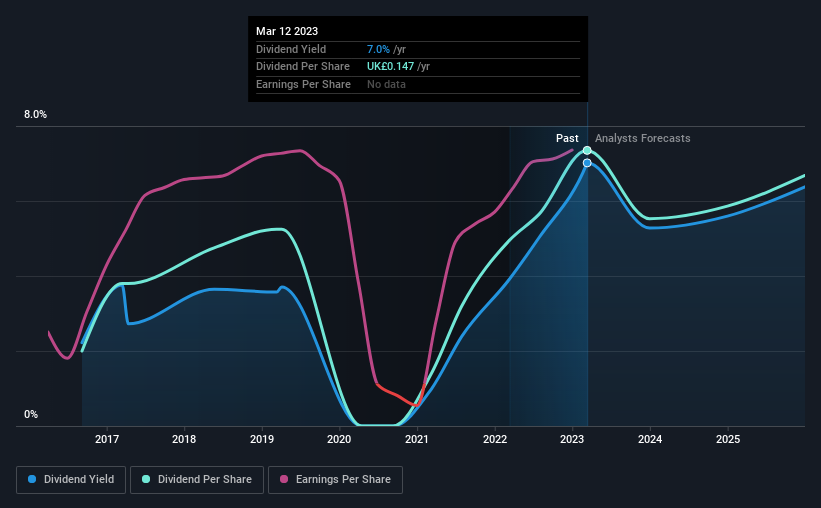Click the 2019 x-axis label

[x=262, y=439]
